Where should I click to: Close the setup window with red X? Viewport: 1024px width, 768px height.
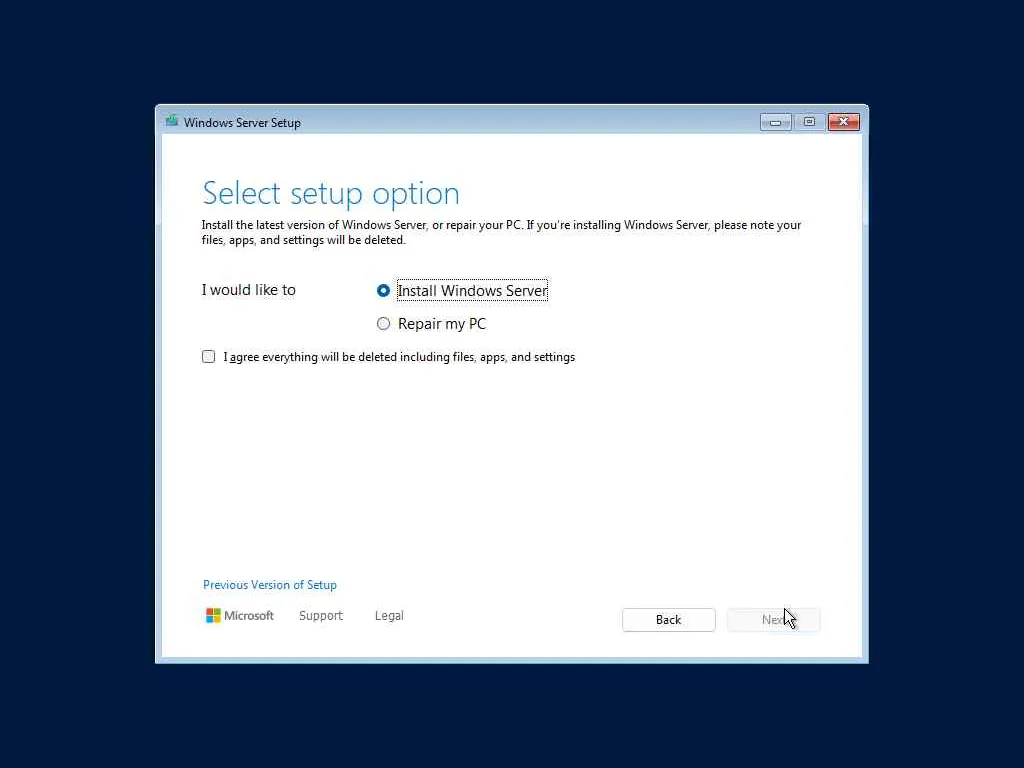(844, 122)
